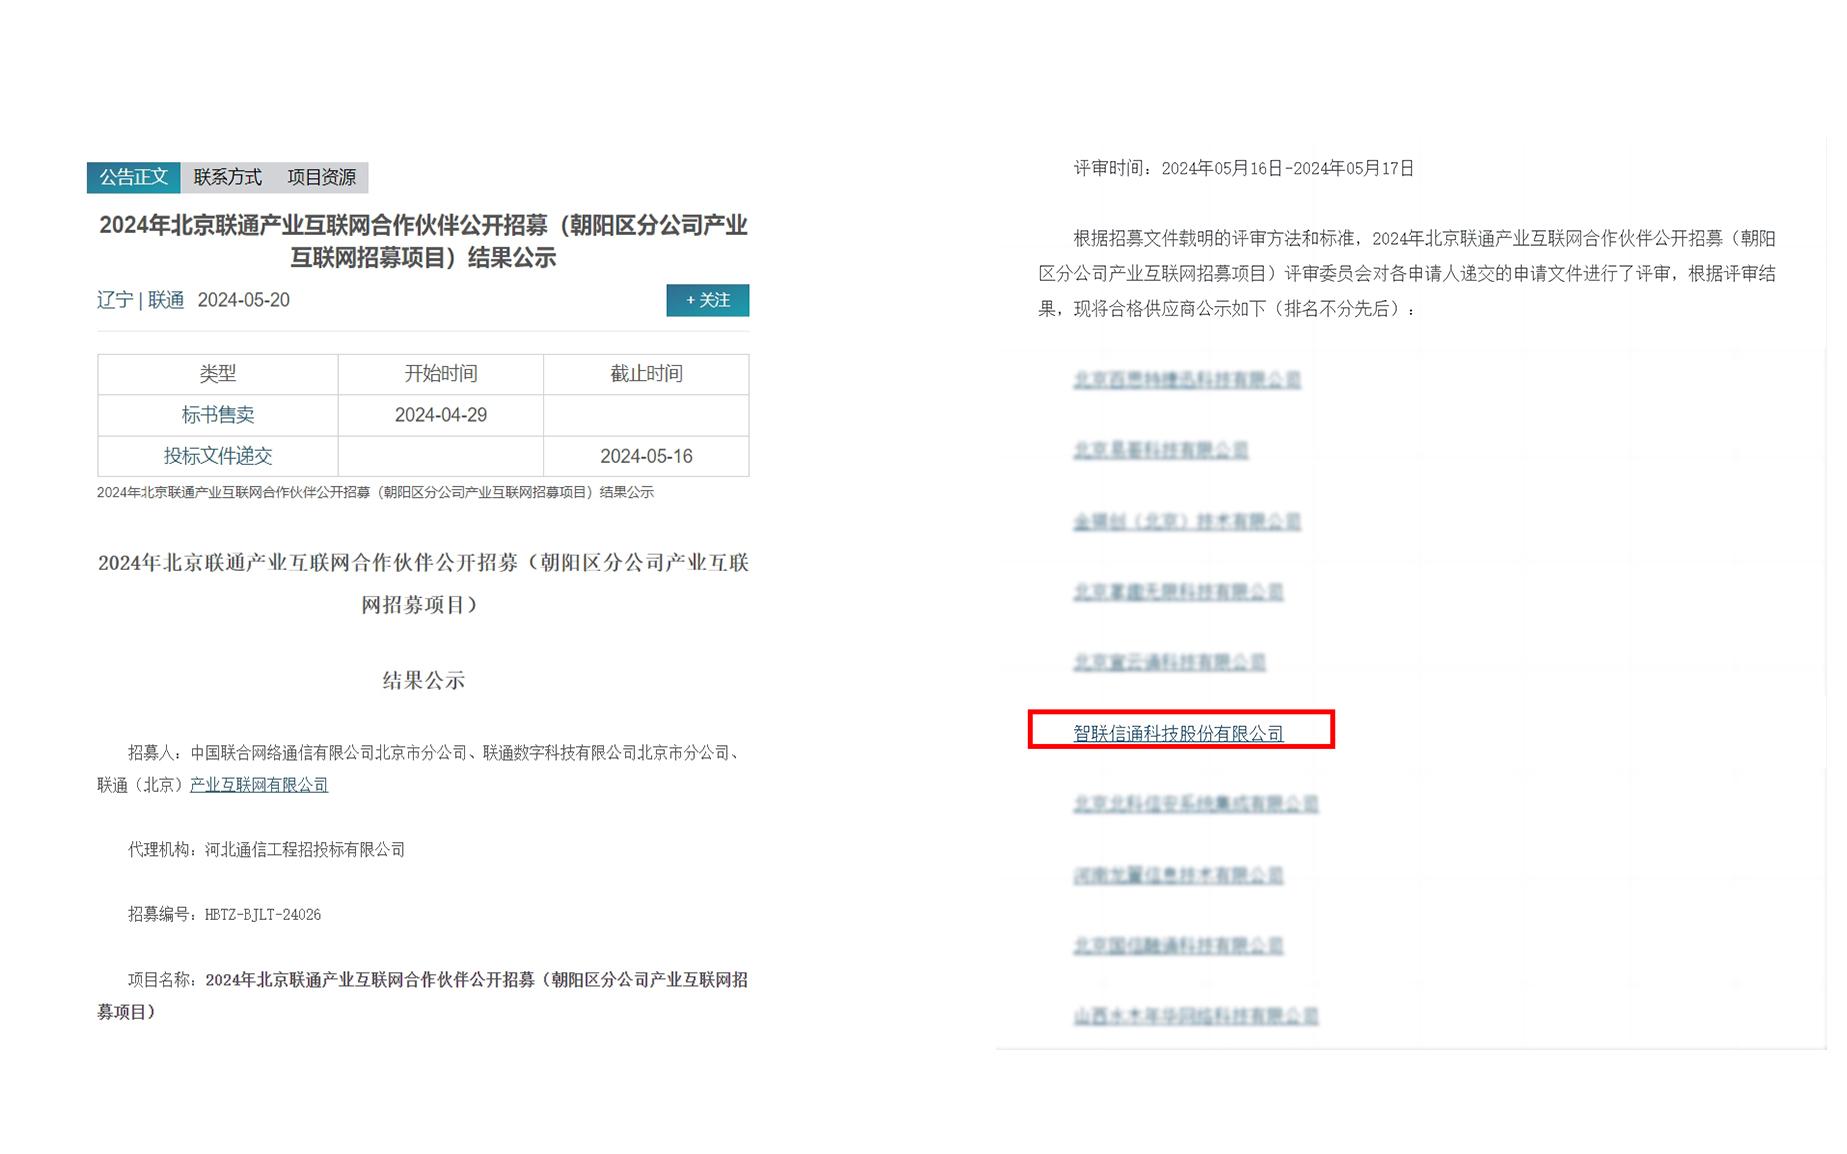
Task: Click the last supplier link in the list
Action: 1193,1014
